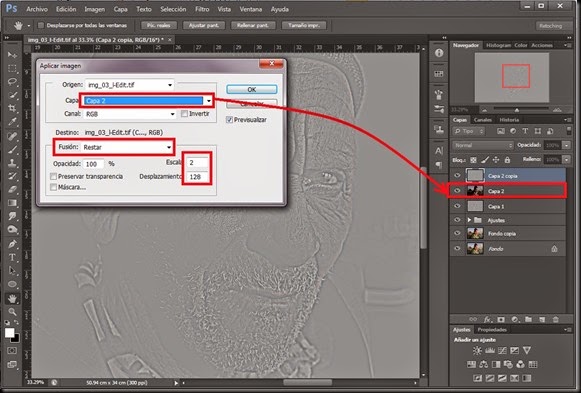Lock transparent pixels icon
Viewport: 581px width, 393px height.
473,160
